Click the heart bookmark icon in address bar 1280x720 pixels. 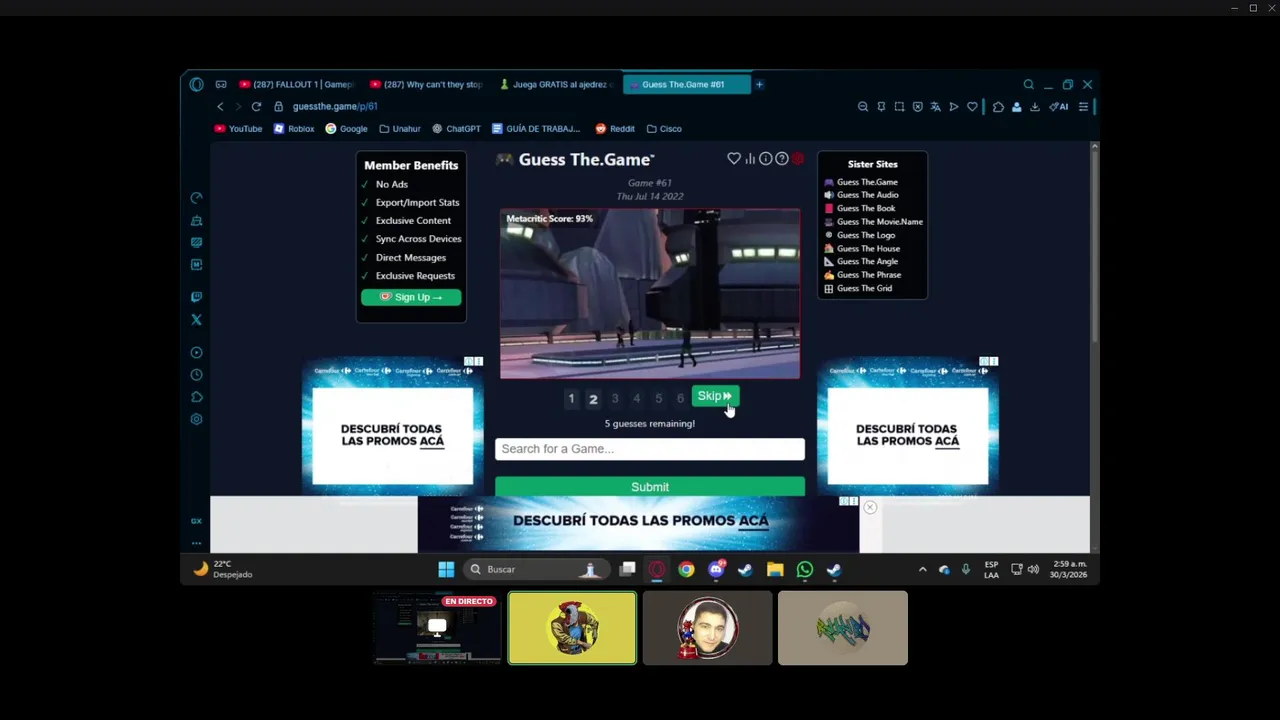(x=972, y=106)
